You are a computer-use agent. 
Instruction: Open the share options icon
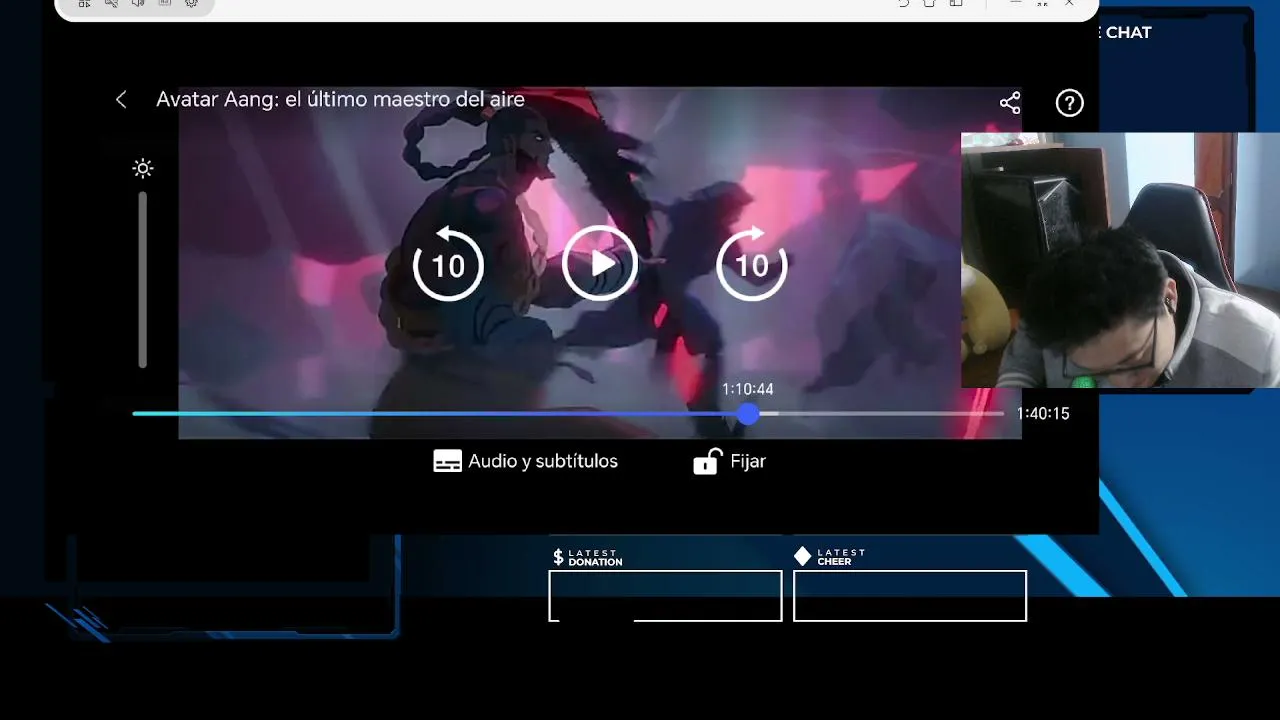click(x=1010, y=103)
